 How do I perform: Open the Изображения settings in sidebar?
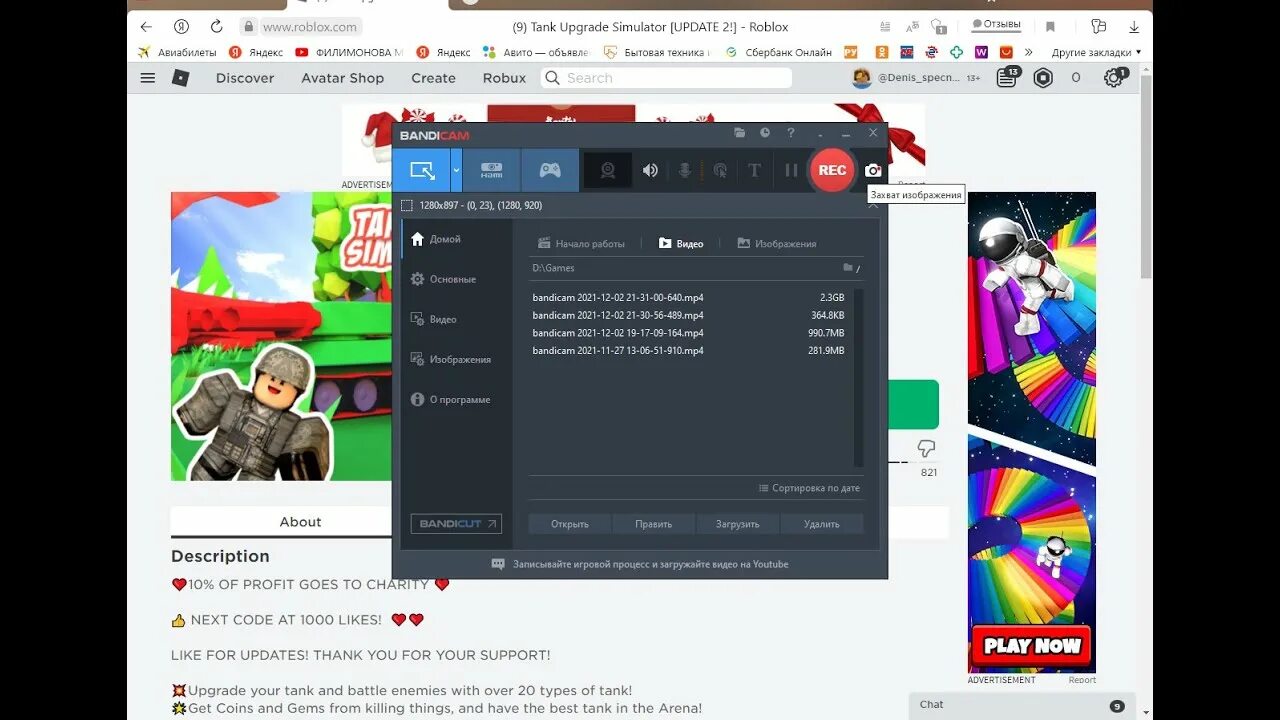450,360
